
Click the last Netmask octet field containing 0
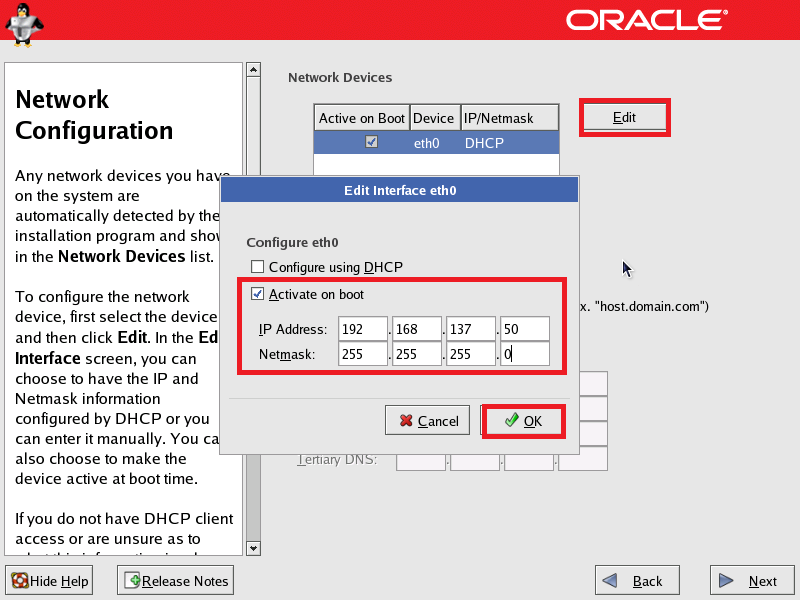tap(525, 354)
